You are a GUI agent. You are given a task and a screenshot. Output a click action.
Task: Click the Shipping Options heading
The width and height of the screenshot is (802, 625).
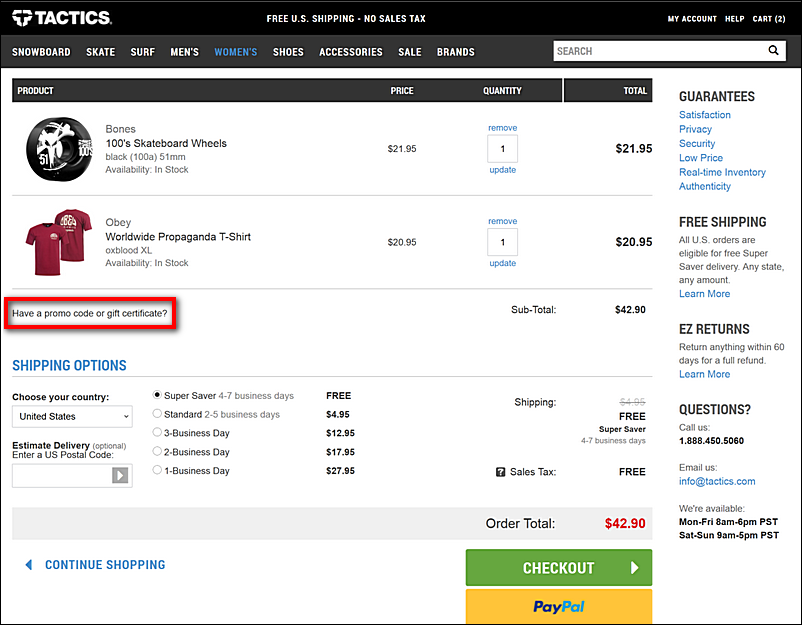click(70, 365)
